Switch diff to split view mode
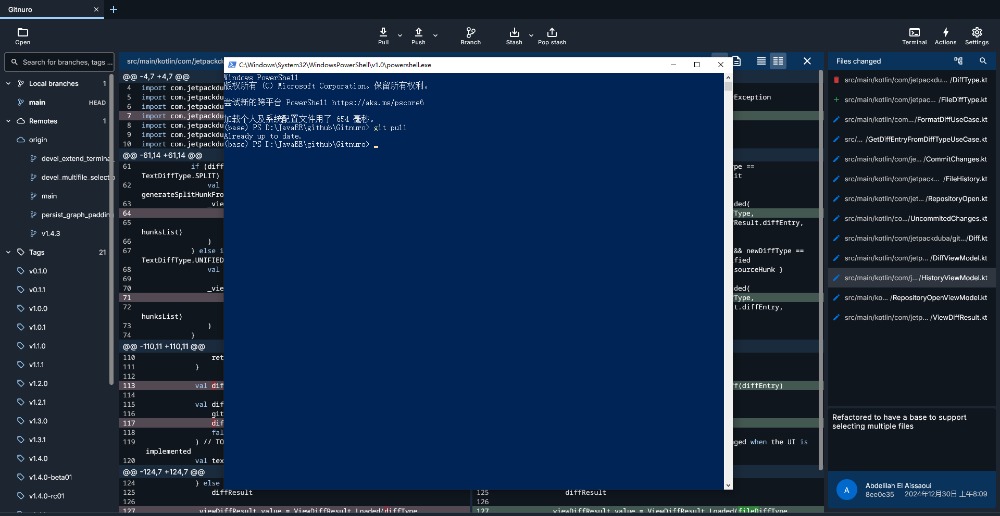This screenshot has height=516, width=1000. 778,61
